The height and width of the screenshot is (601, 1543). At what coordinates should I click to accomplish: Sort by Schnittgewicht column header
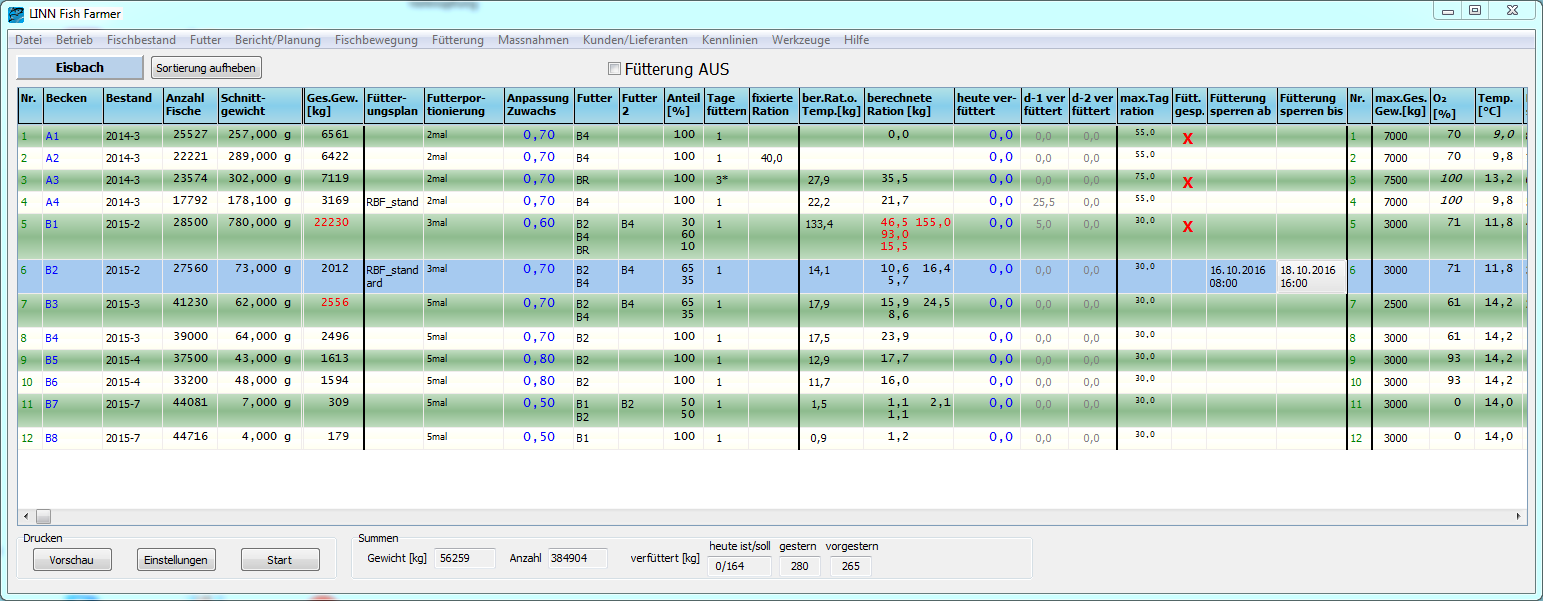(x=260, y=105)
